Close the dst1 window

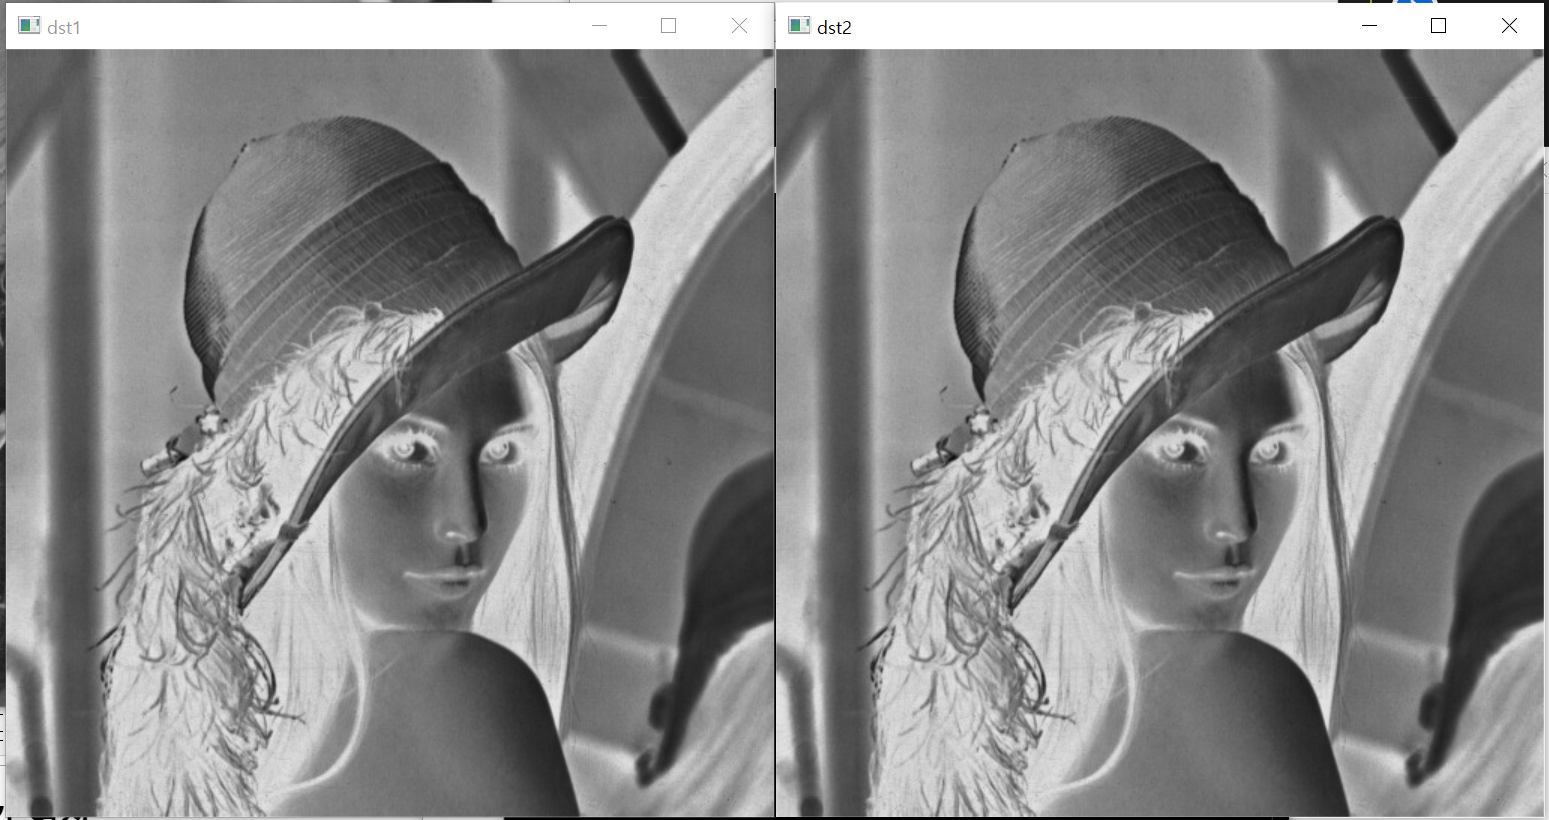tap(739, 26)
